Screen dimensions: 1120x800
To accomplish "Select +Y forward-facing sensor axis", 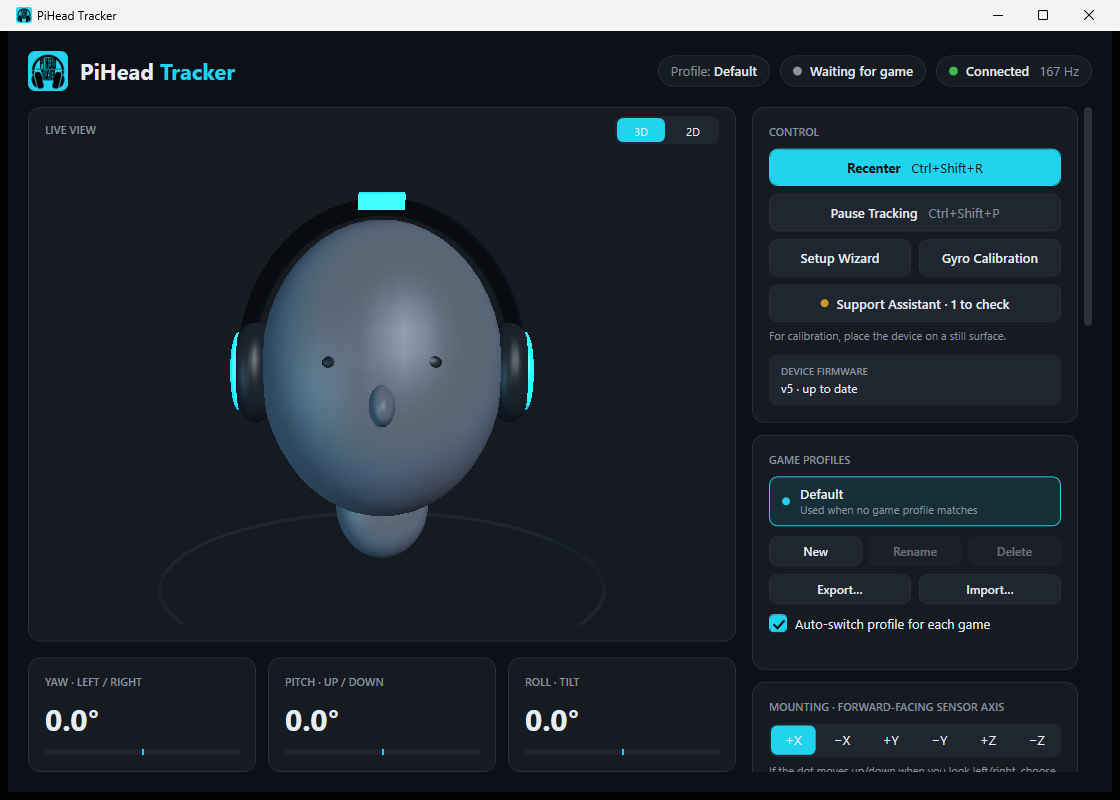I will 891,740.
